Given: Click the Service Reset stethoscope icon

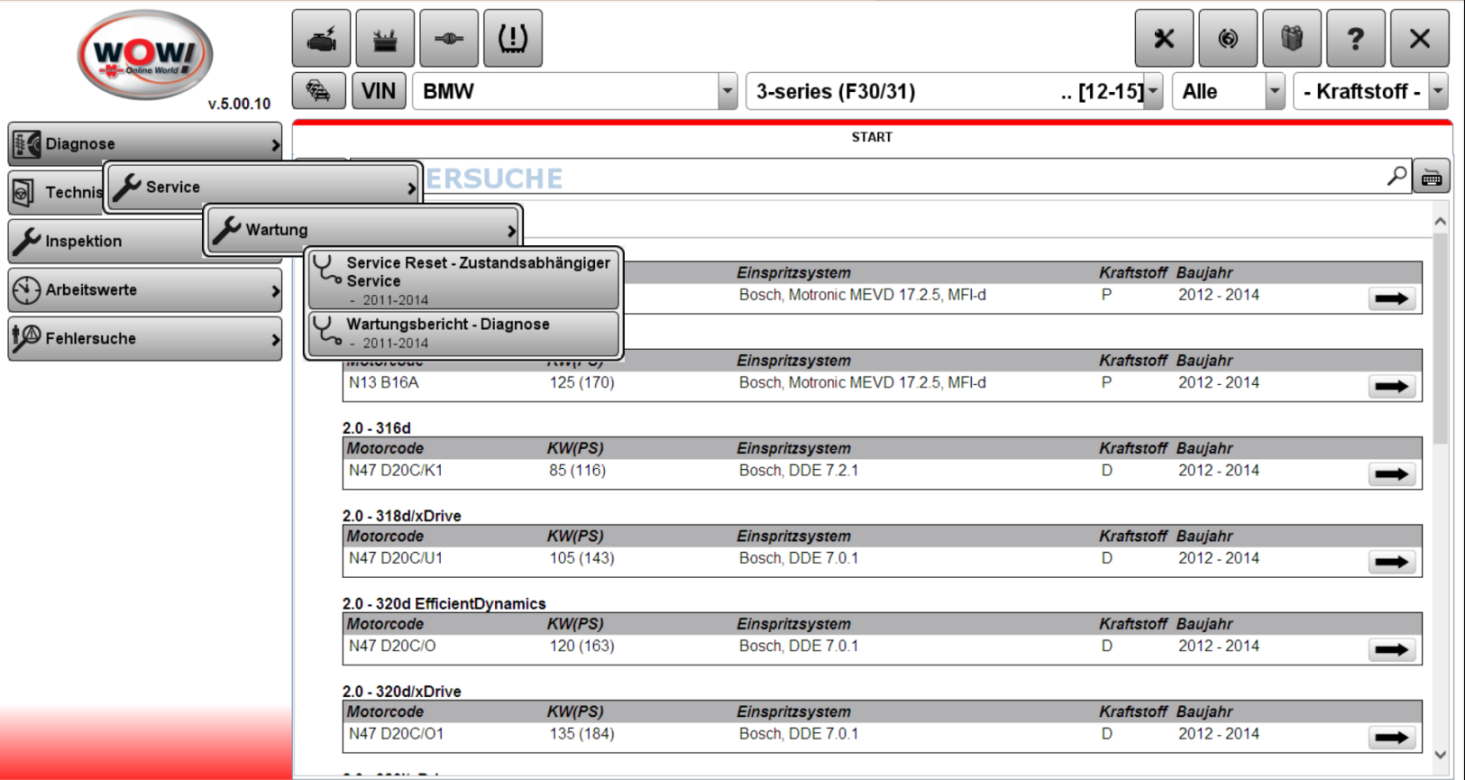Looking at the screenshot, I should click(x=327, y=271).
